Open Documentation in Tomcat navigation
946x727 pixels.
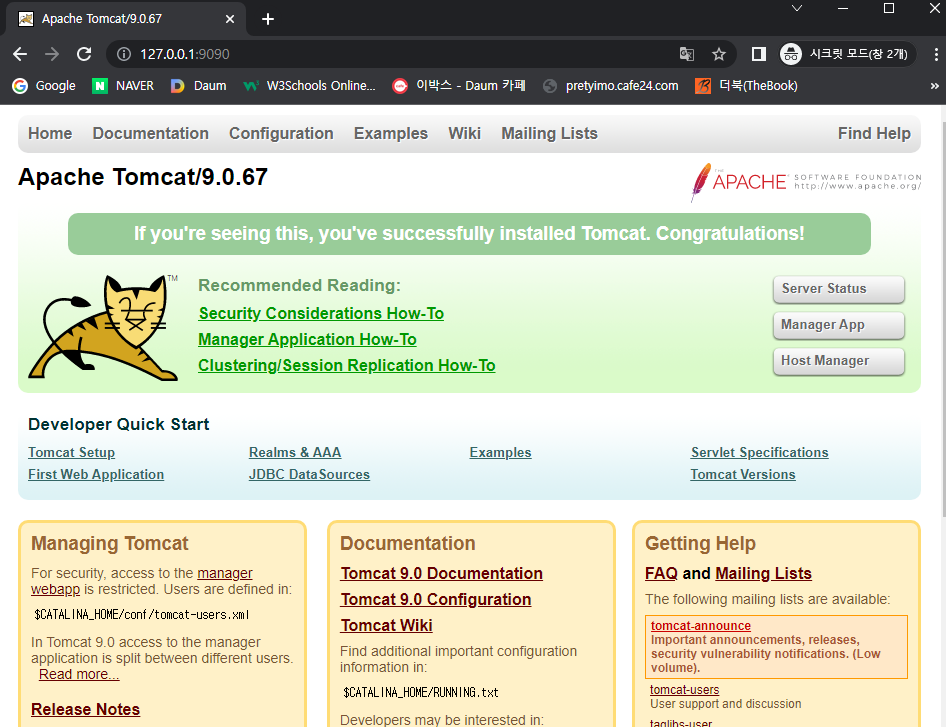click(x=151, y=133)
